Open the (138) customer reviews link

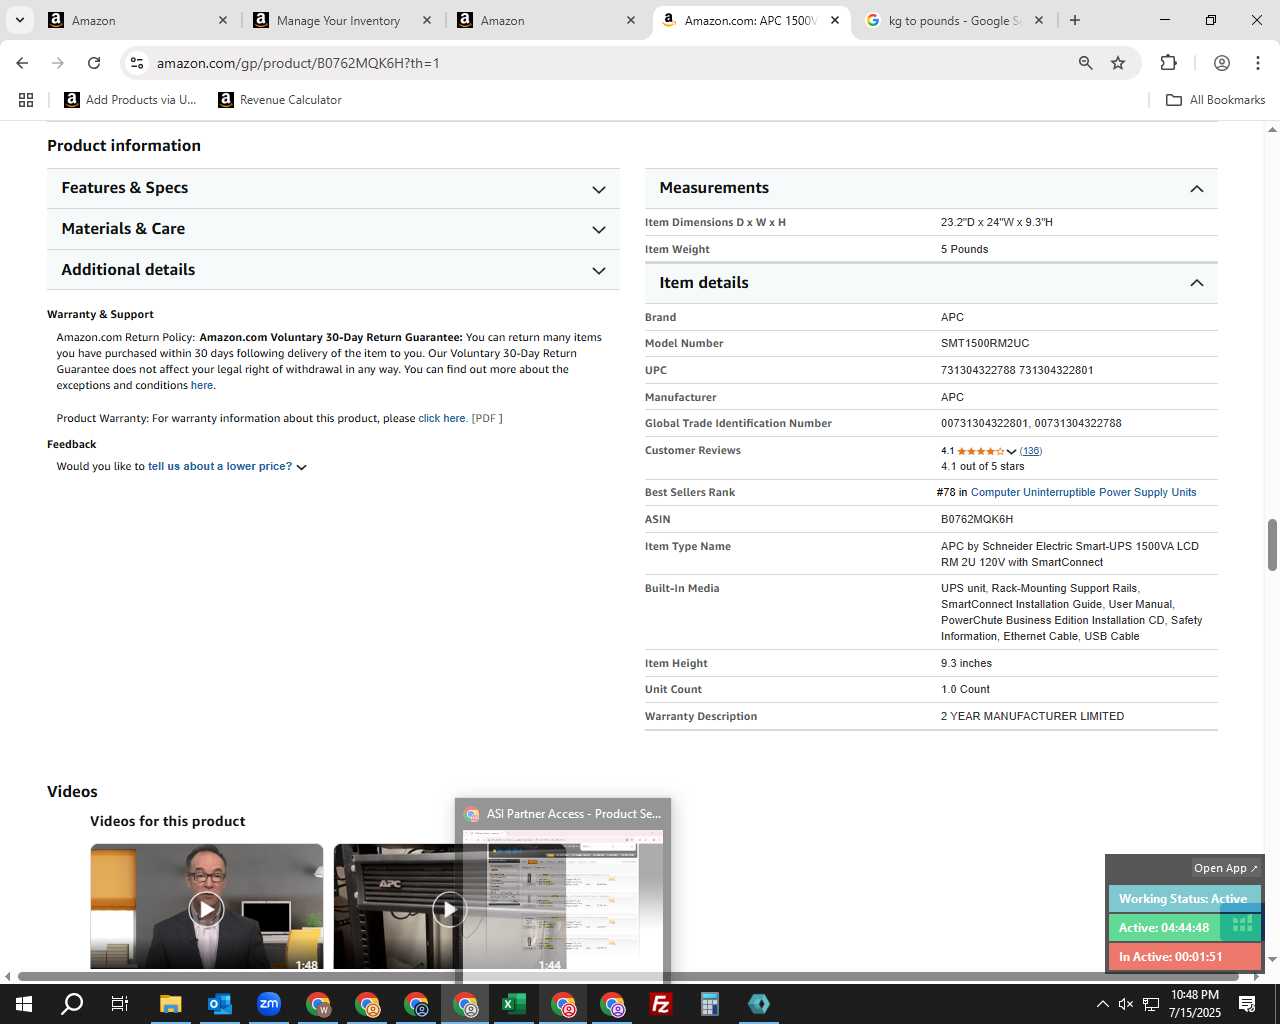click(x=1031, y=451)
